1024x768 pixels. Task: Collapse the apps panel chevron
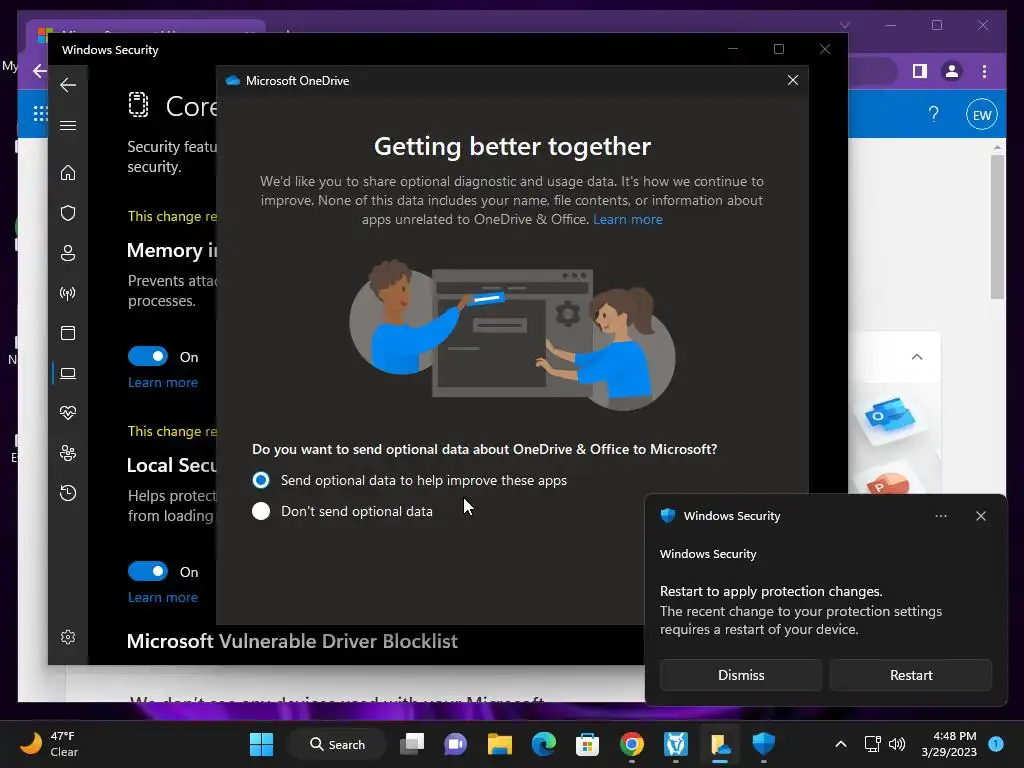tap(917, 357)
